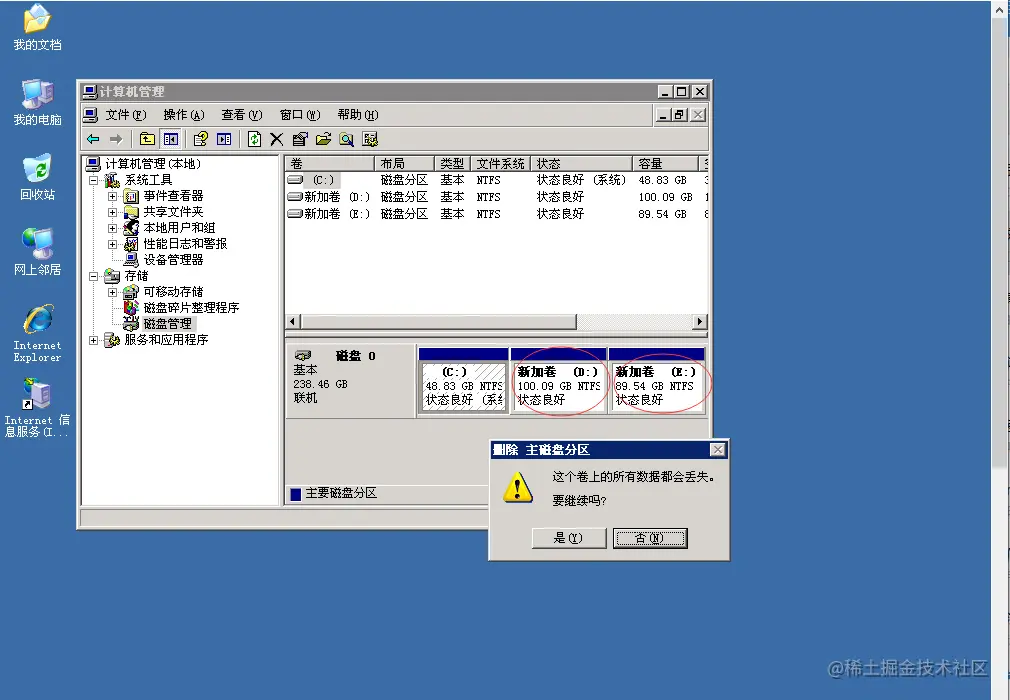
Task: Click the Help toolbar icon
Action: [x=199, y=138]
